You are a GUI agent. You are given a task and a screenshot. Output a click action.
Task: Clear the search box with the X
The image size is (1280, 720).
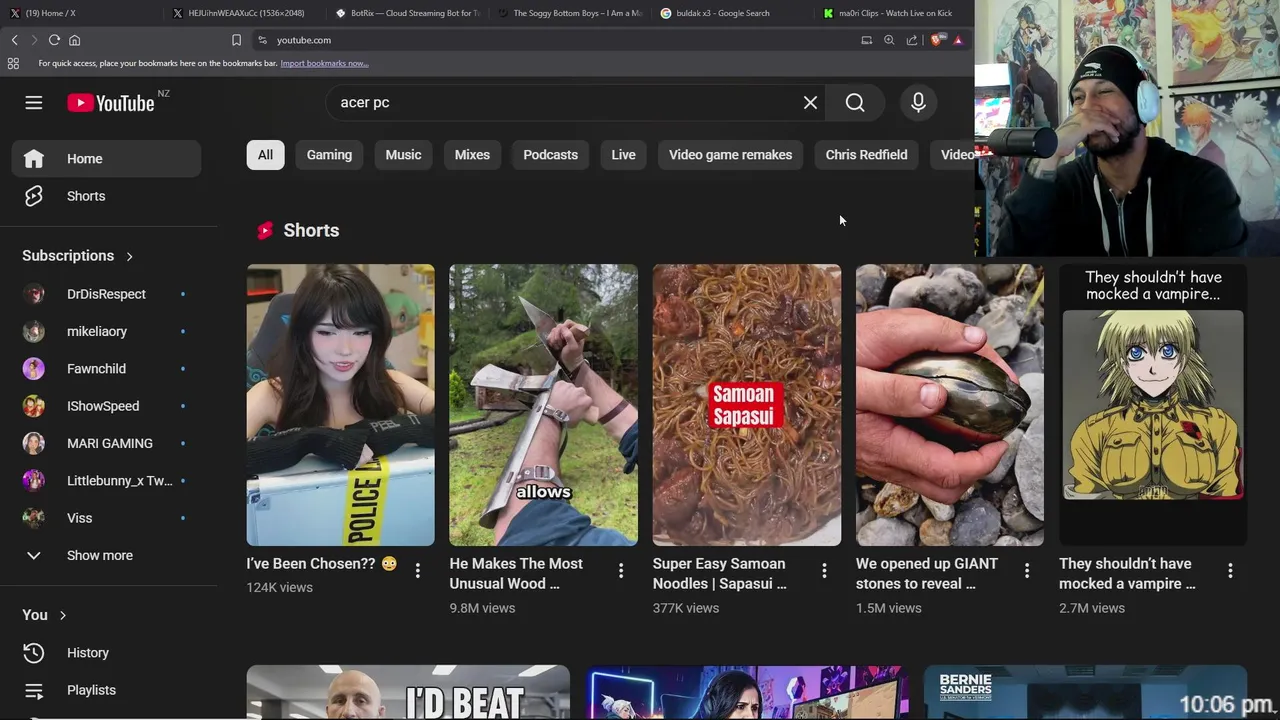point(810,103)
